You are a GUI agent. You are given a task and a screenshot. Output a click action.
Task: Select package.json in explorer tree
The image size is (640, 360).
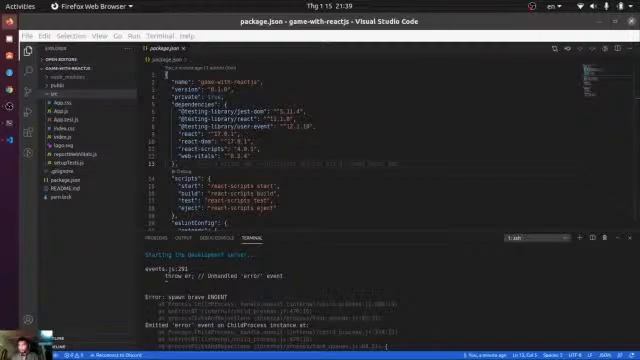tap(65, 180)
